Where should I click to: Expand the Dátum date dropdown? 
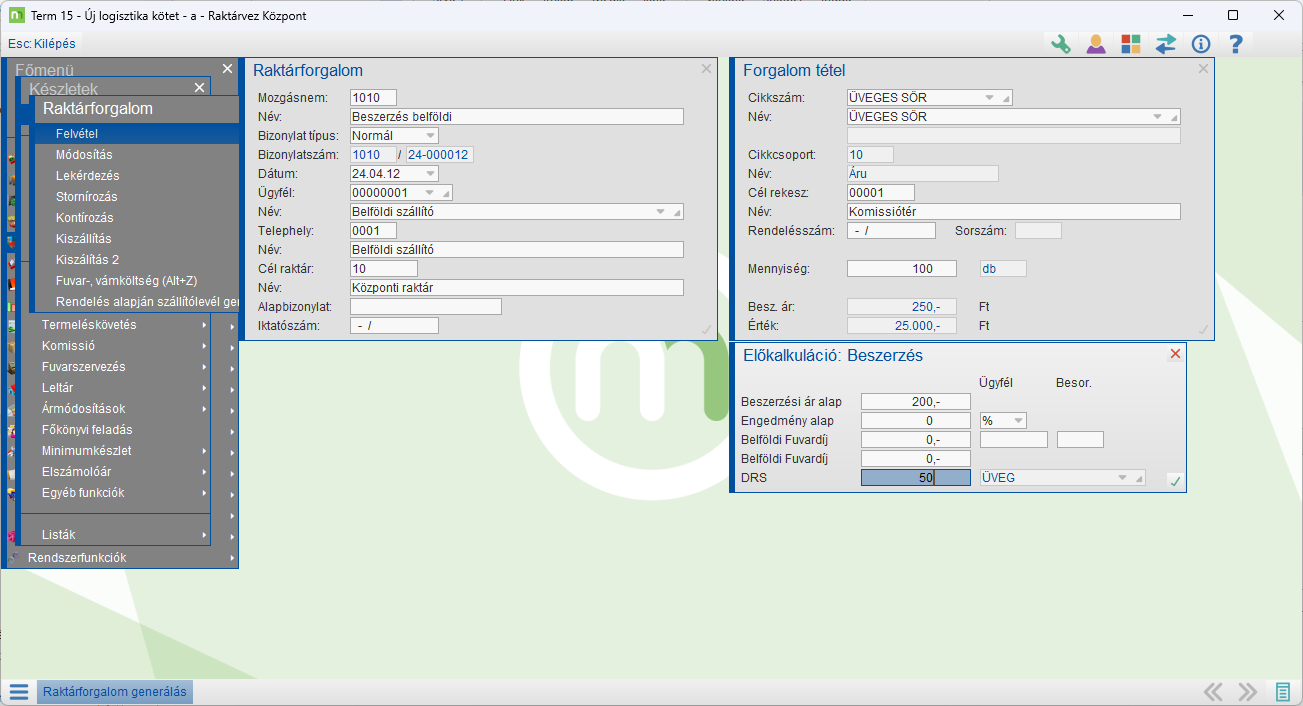pyautogui.click(x=430, y=173)
